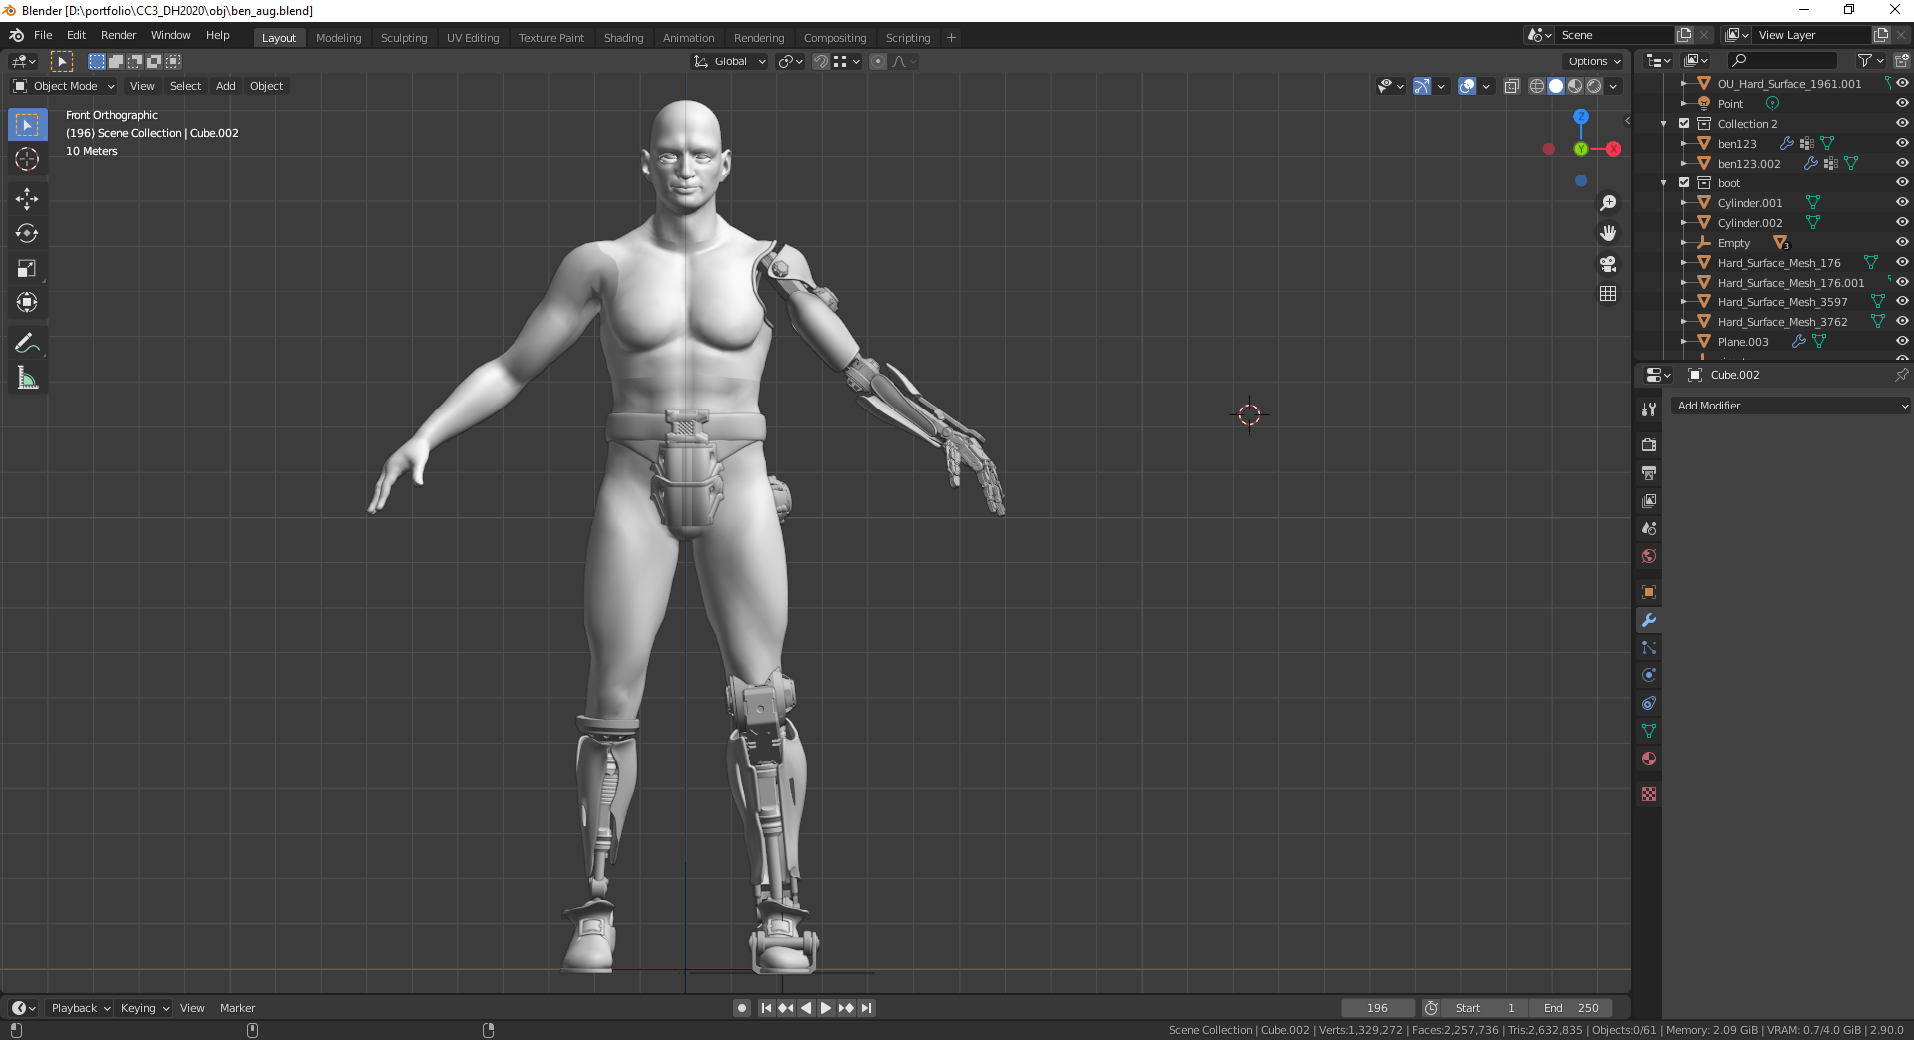This screenshot has height=1040, width=1914.
Task: Play animation forward
Action: coord(826,1008)
